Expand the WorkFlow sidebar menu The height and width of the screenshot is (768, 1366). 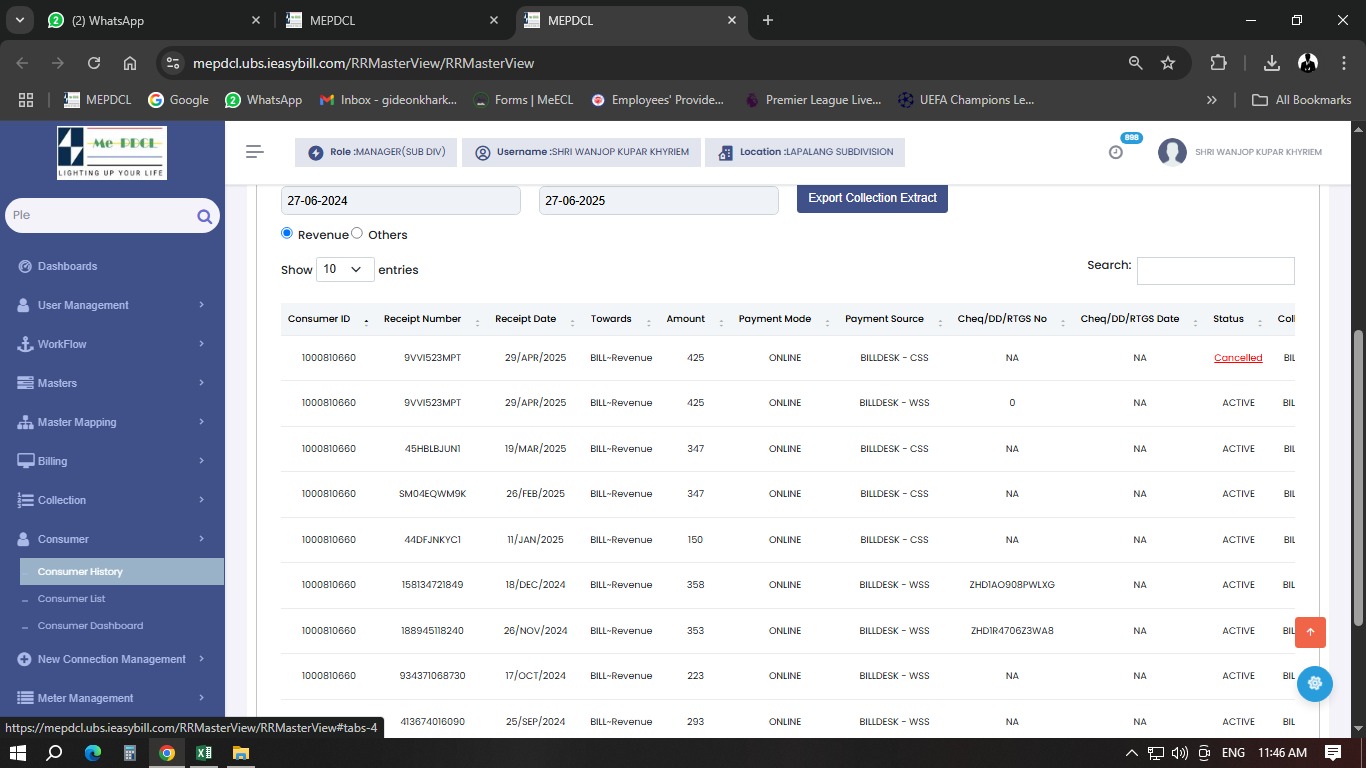coord(112,344)
